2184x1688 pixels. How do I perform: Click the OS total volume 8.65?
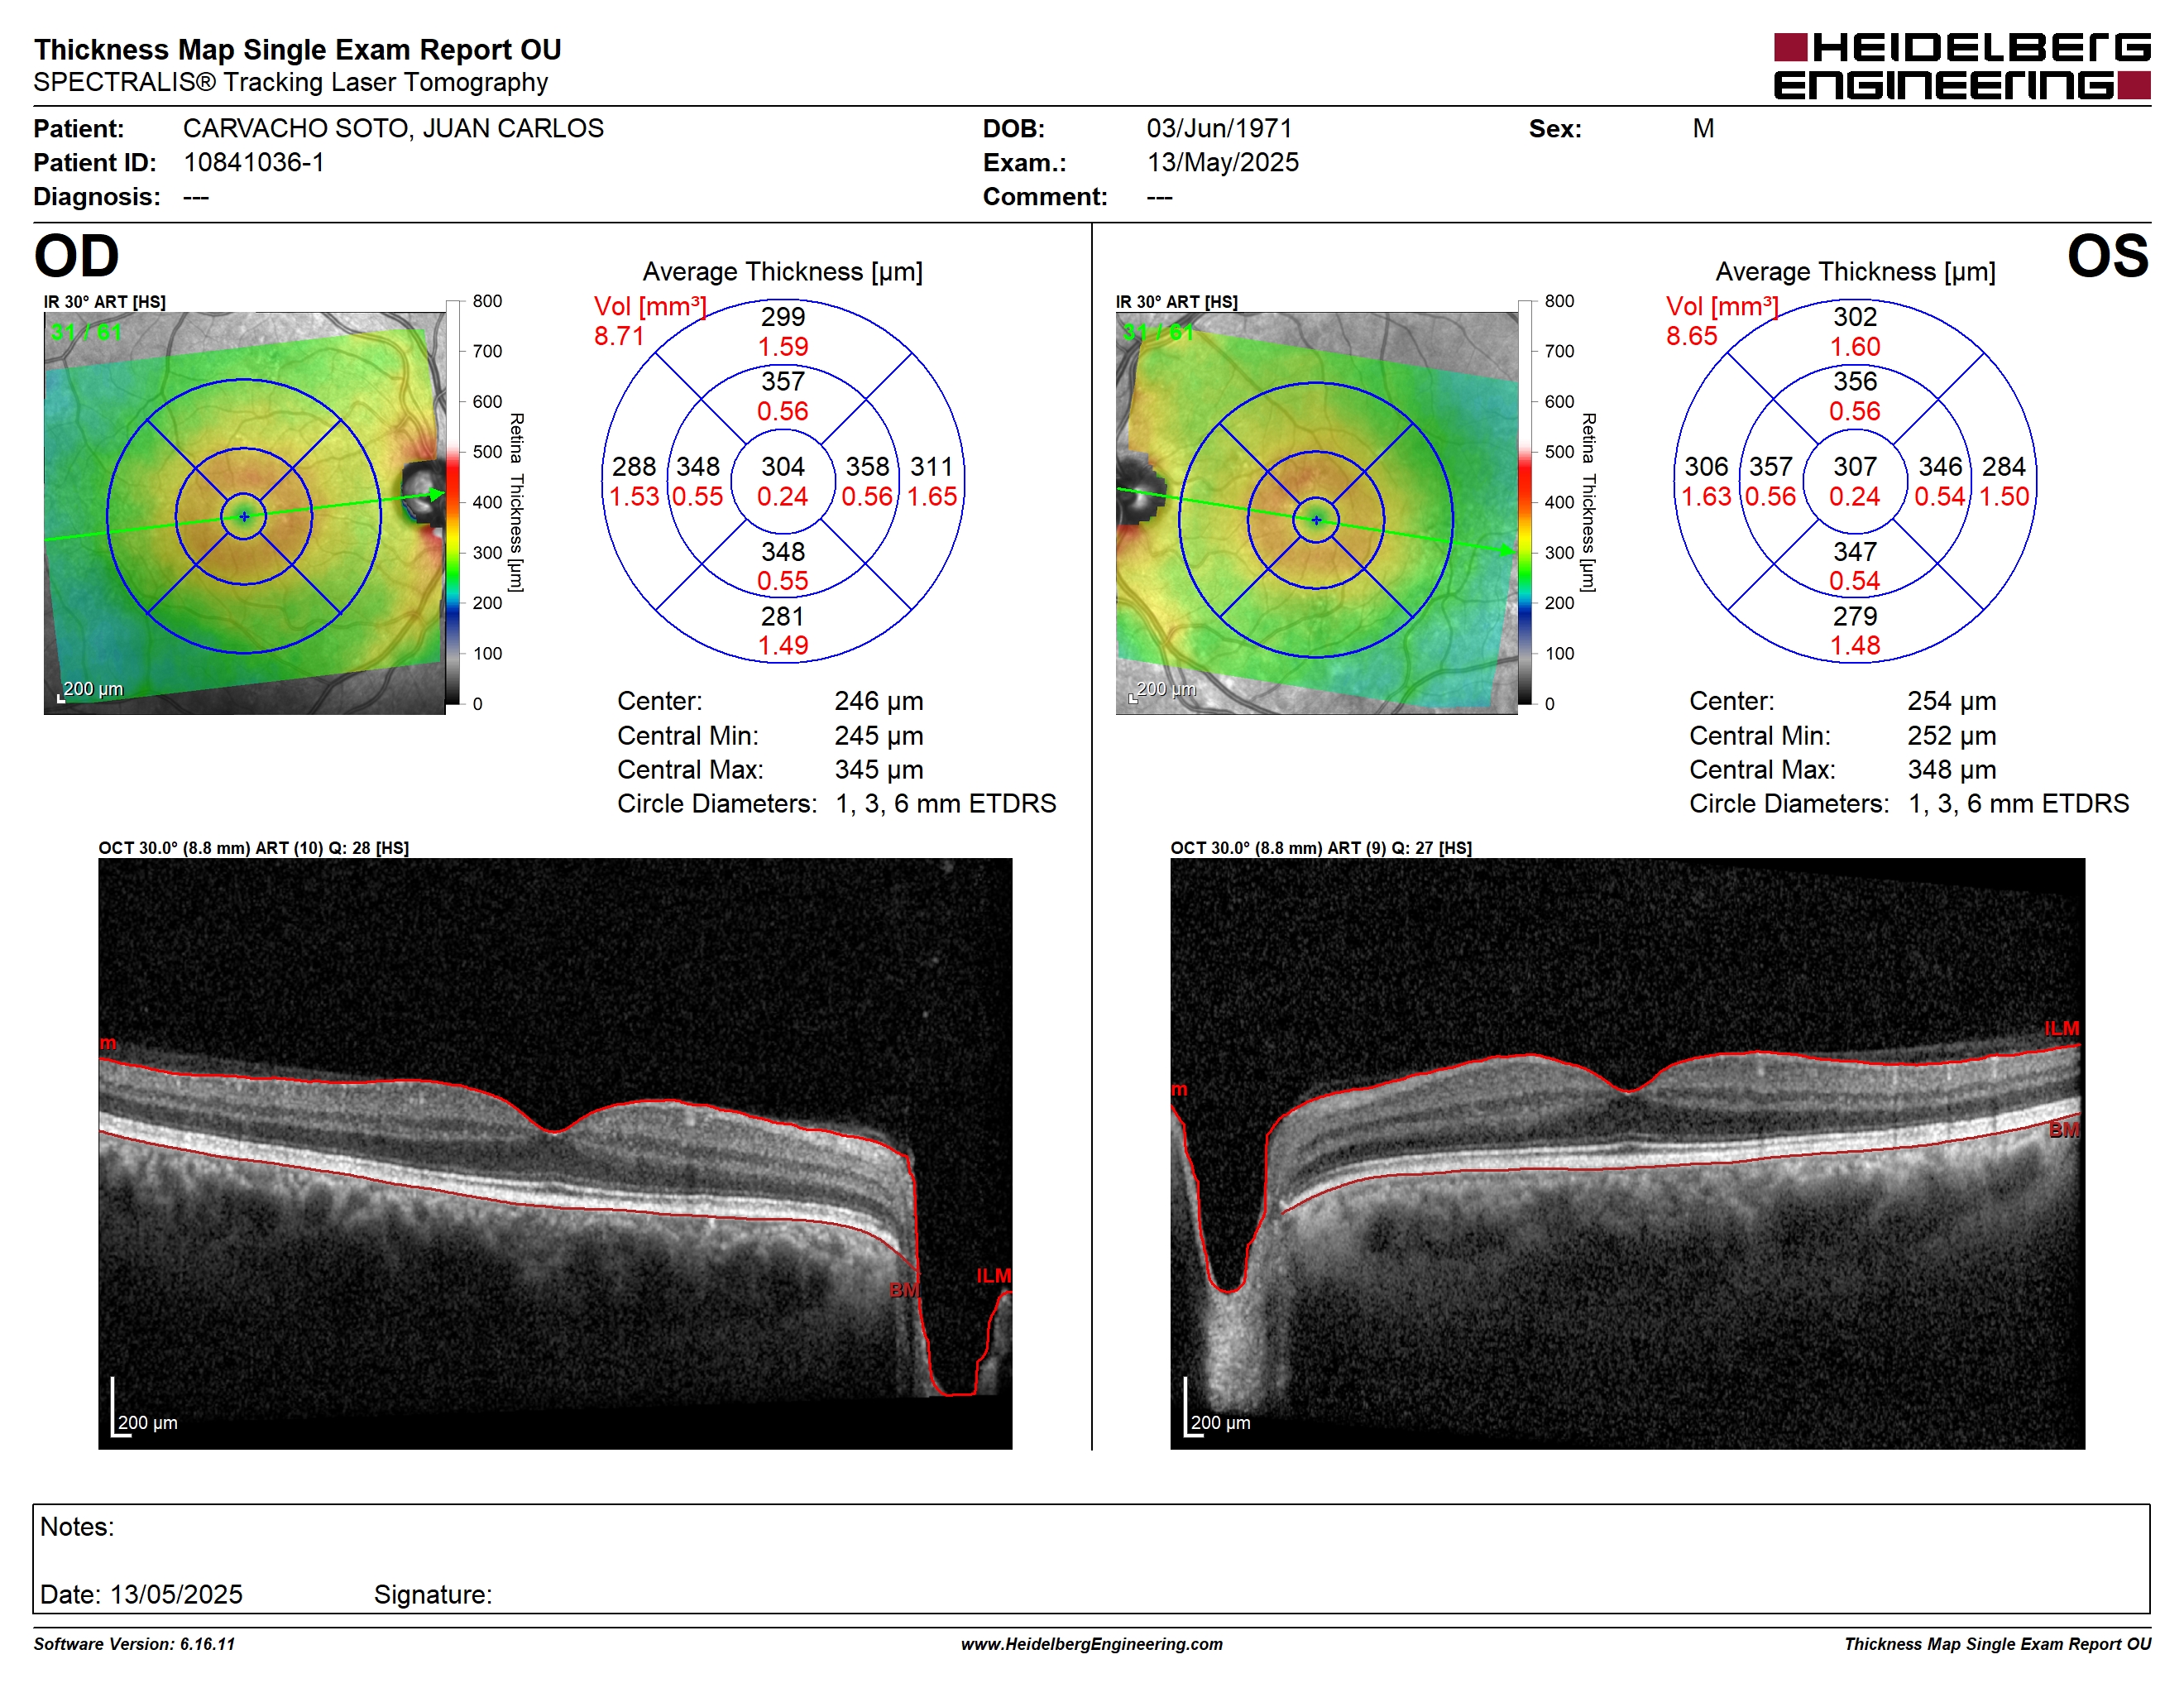point(1691,336)
